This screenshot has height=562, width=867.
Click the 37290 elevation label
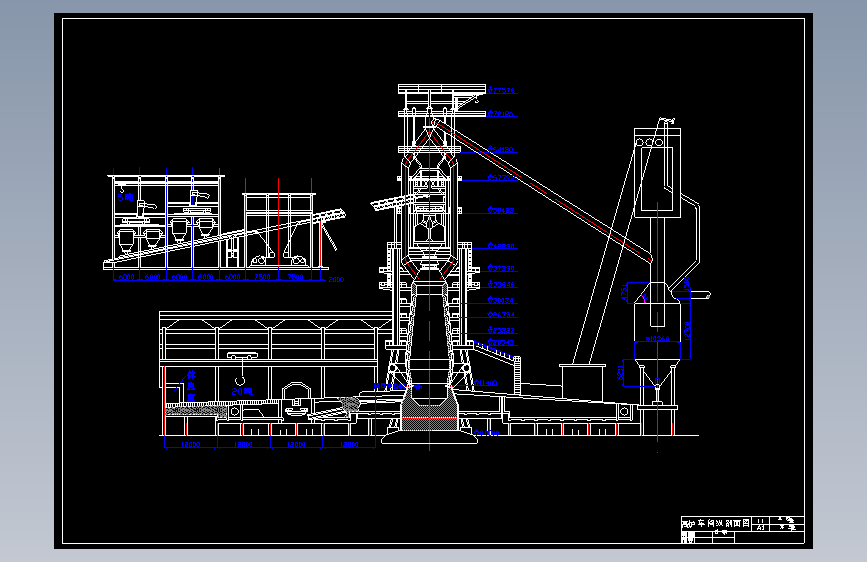(502, 268)
